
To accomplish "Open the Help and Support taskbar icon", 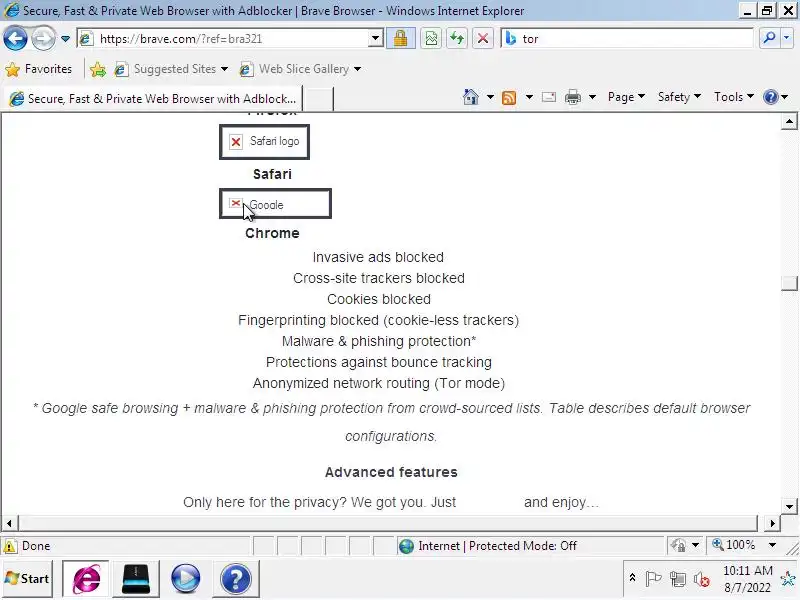I will pyautogui.click(x=236, y=579).
